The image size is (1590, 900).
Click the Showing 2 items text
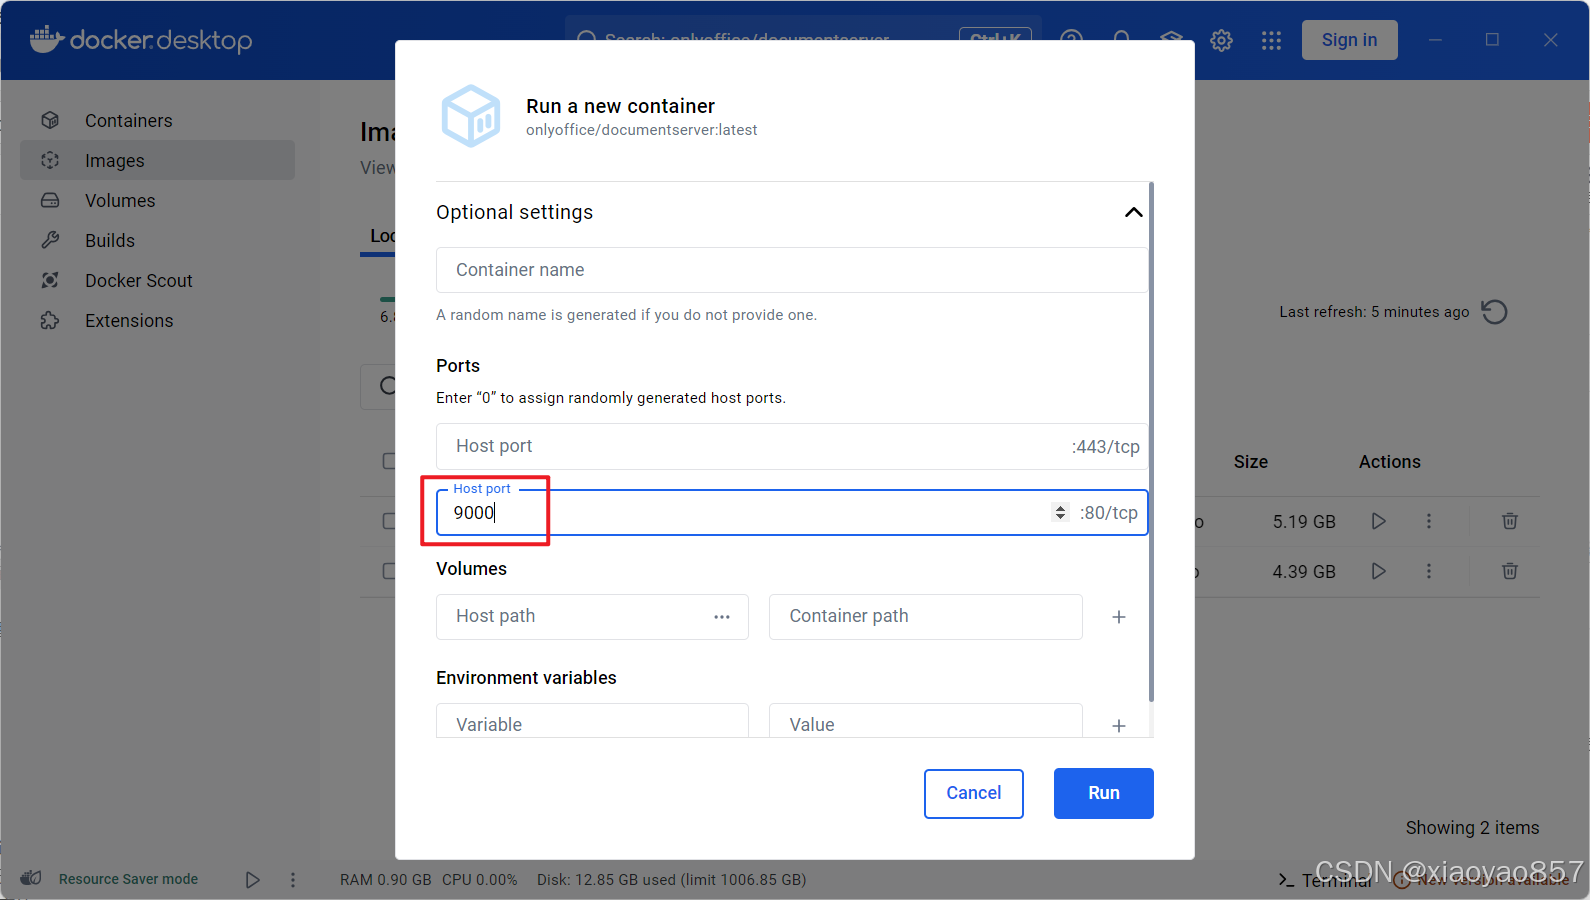[1472, 828]
